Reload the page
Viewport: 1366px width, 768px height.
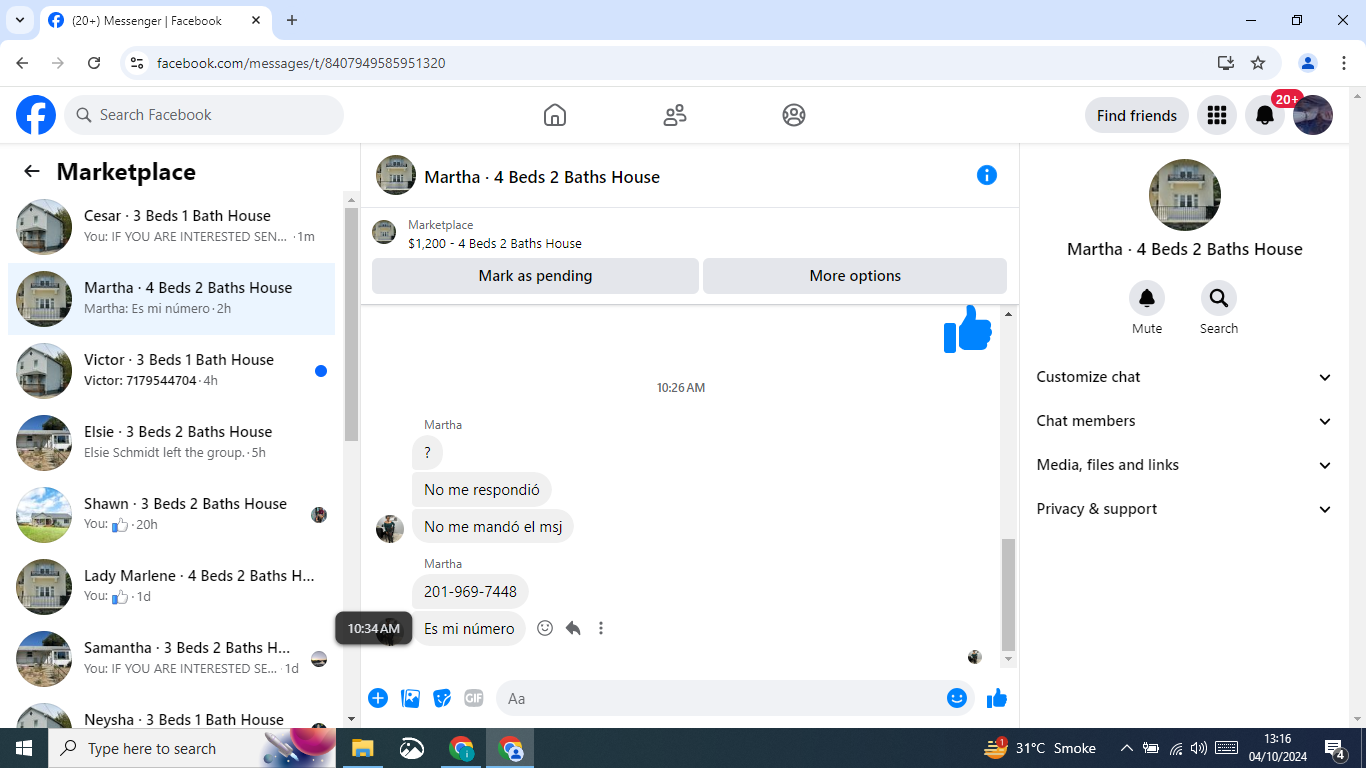pos(94,63)
